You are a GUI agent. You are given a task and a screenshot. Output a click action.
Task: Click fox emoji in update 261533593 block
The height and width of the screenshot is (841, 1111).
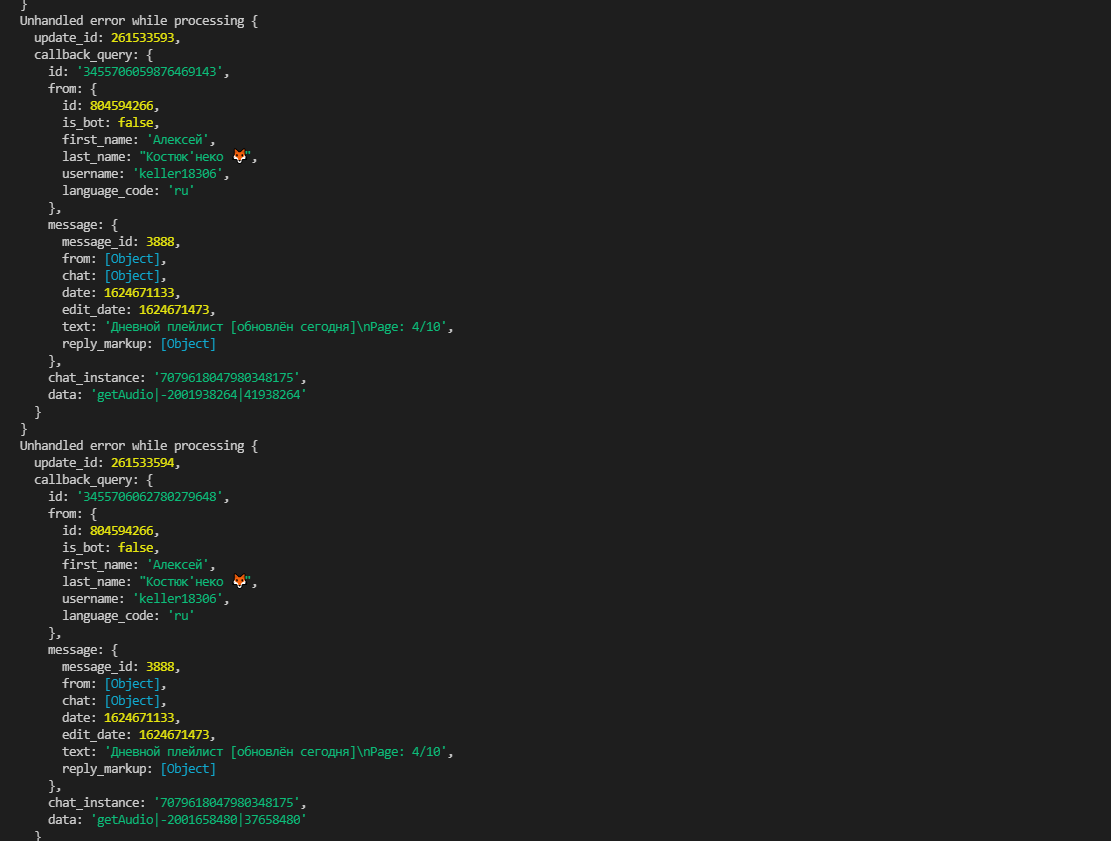point(239,156)
